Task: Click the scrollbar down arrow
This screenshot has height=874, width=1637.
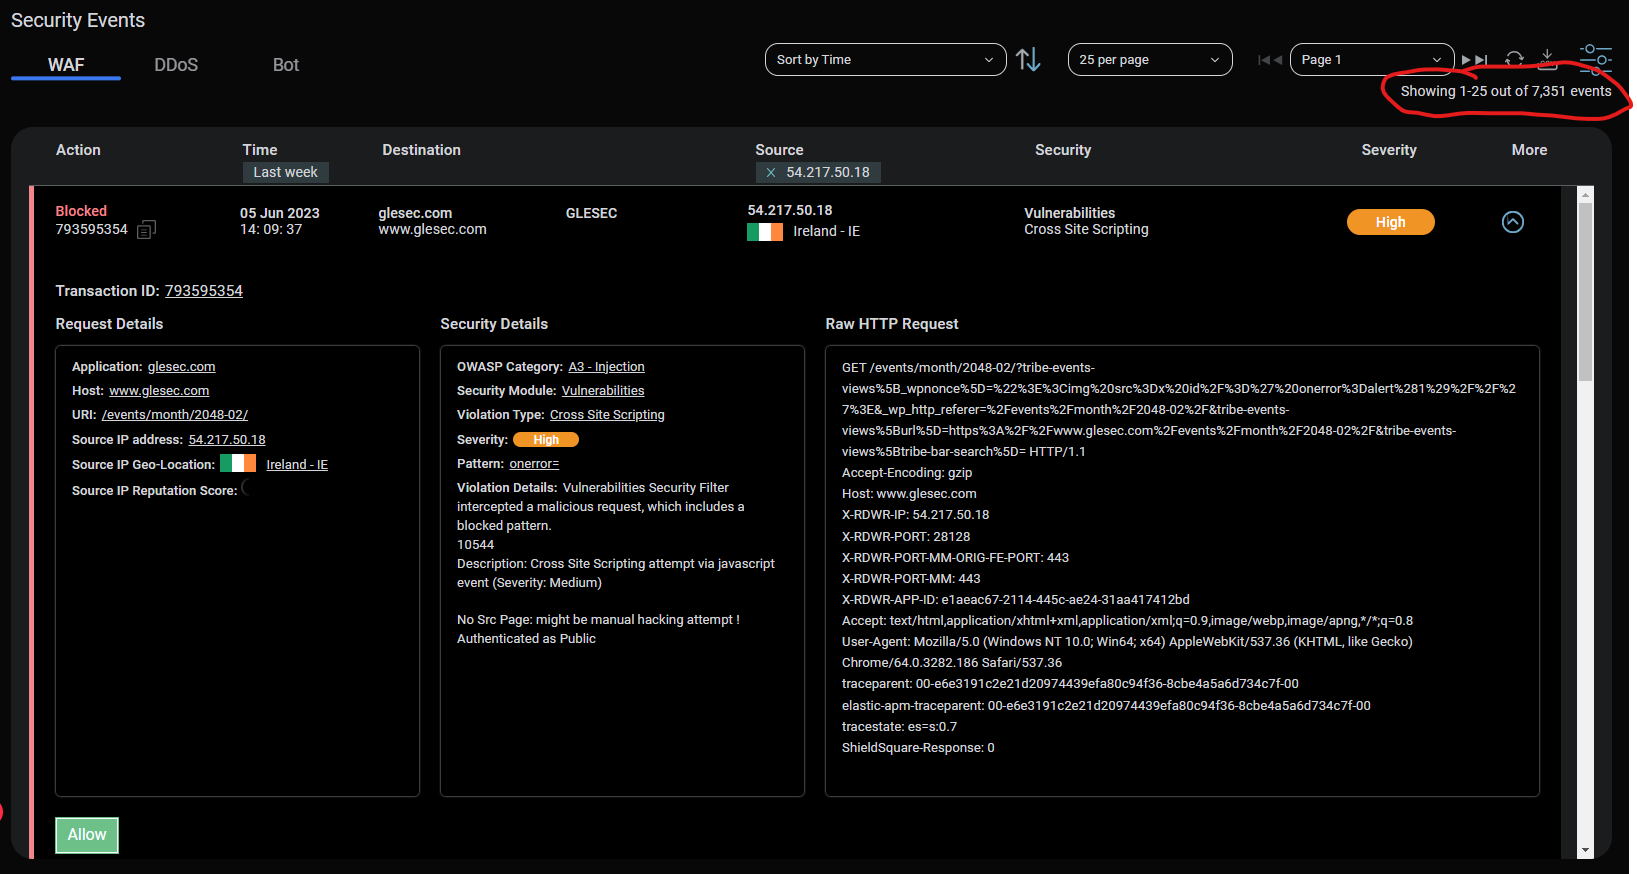Action: (1585, 850)
